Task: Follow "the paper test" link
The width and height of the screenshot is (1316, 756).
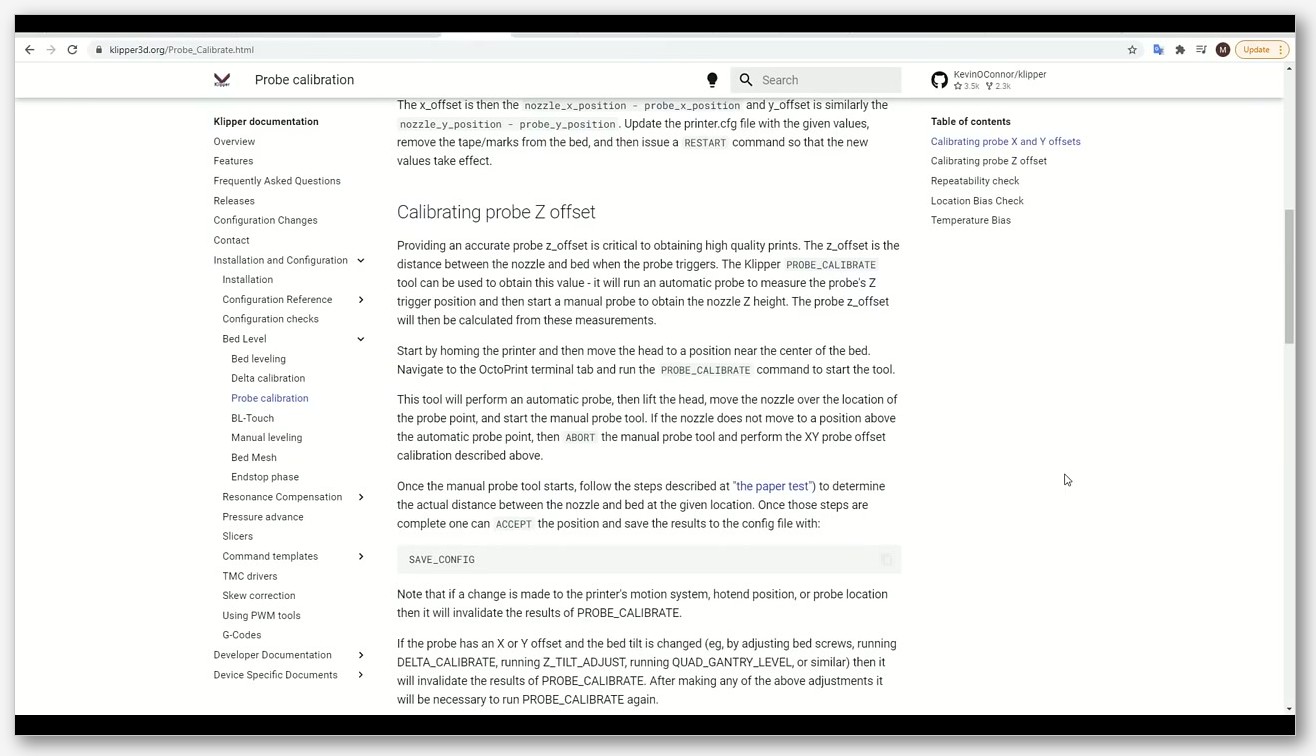Action: click(774, 486)
